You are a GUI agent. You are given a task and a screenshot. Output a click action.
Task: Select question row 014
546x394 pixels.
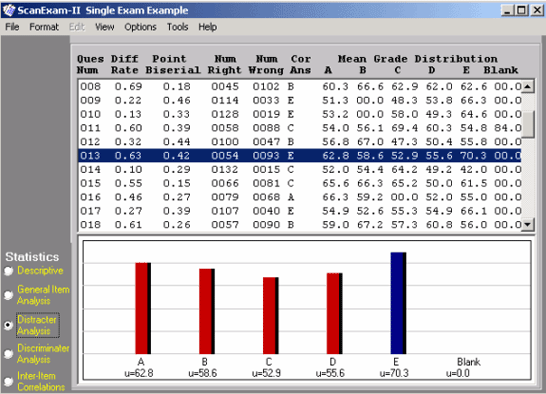click(300, 169)
